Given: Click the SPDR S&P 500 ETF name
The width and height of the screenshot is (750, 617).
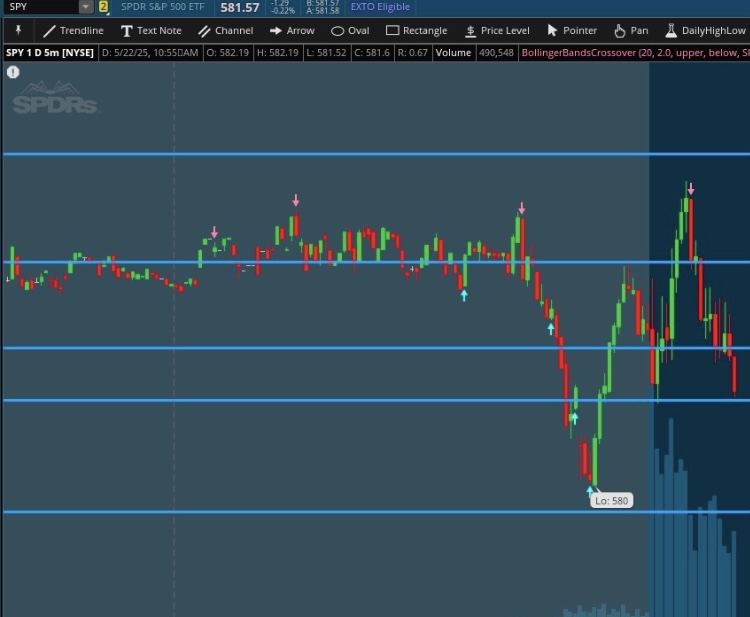Looking at the screenshot, I should click(x=163, y=7).
